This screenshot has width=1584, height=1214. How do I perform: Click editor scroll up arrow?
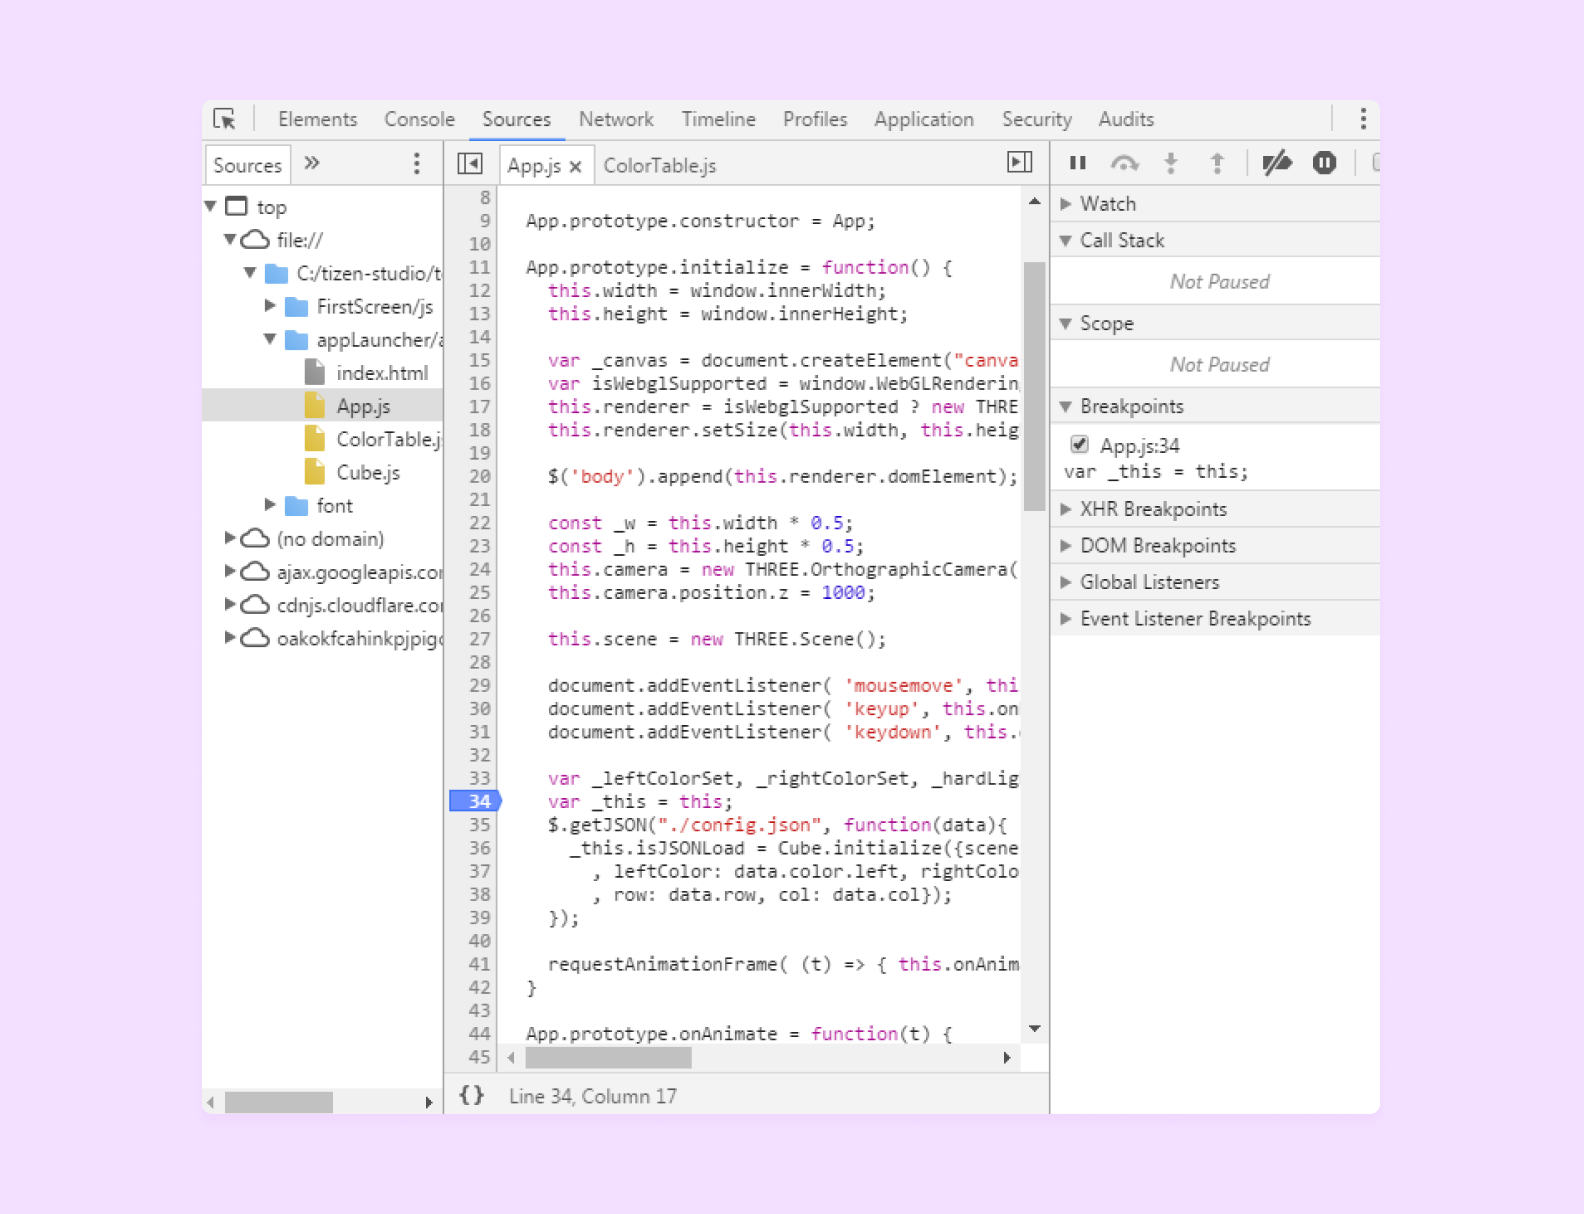click(1034, 201)
